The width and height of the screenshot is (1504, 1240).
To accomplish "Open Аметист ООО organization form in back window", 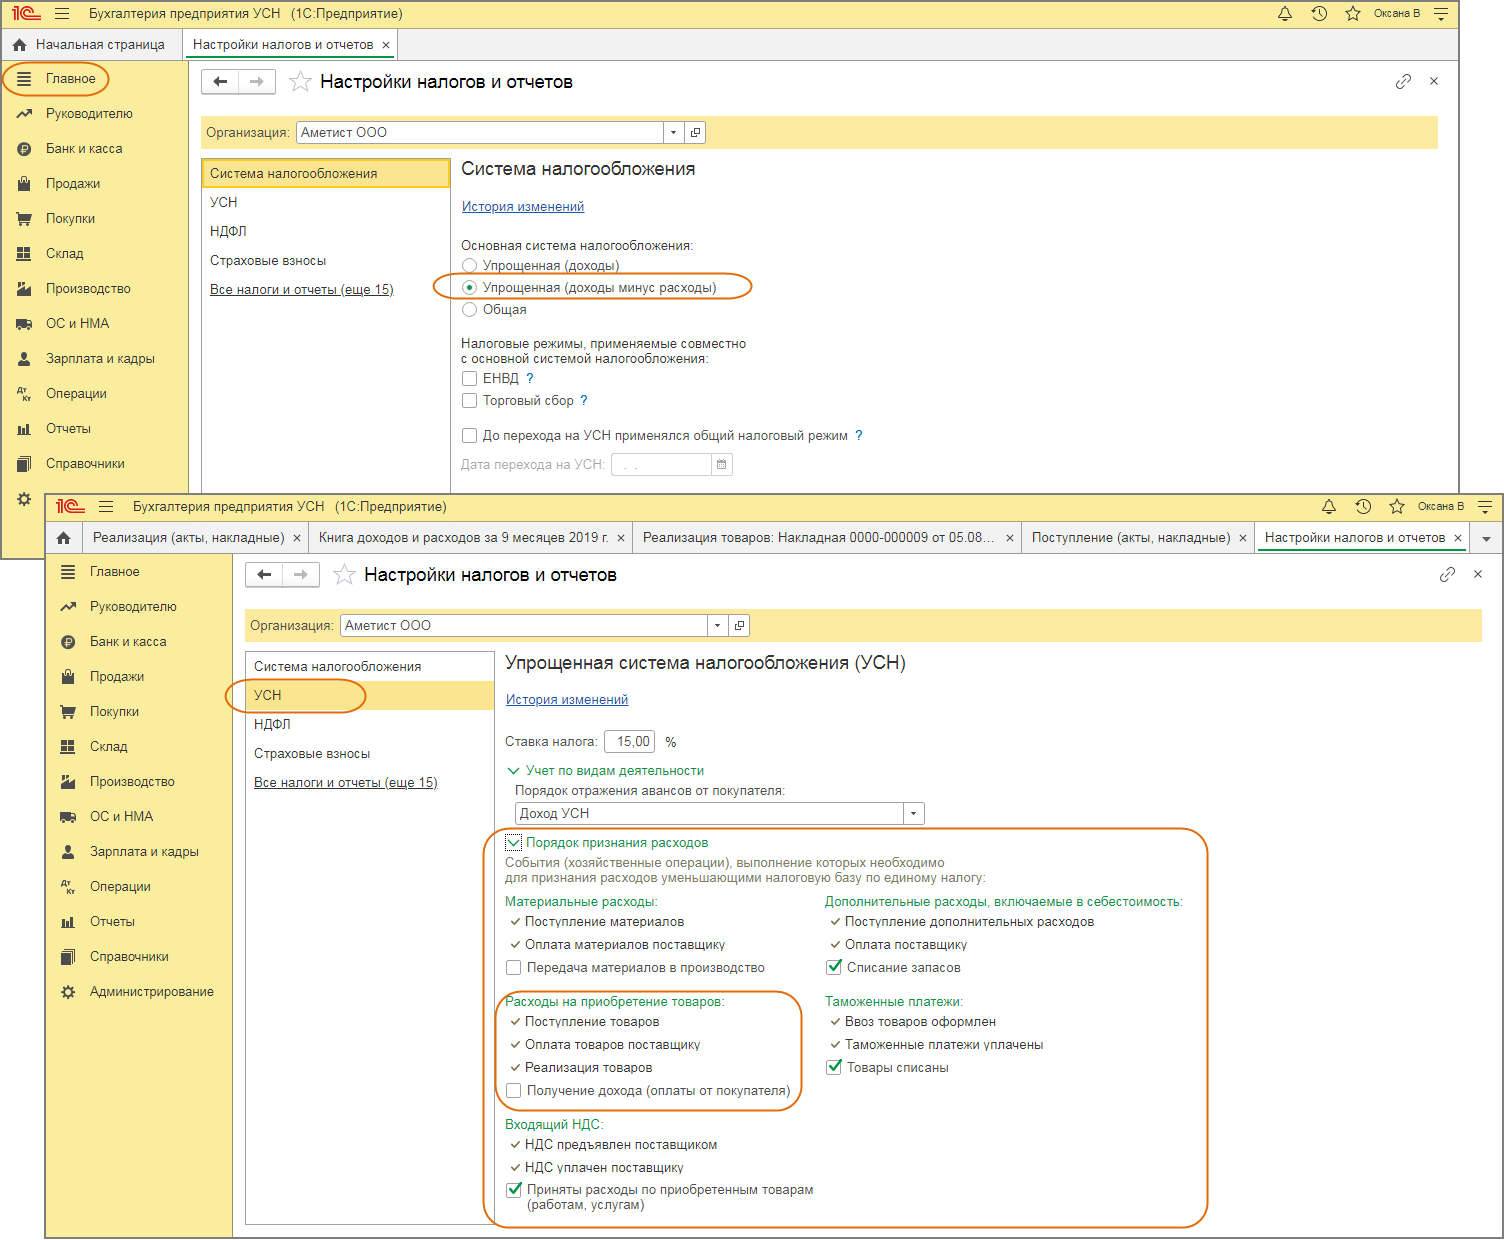I will (x=695, y=133).
